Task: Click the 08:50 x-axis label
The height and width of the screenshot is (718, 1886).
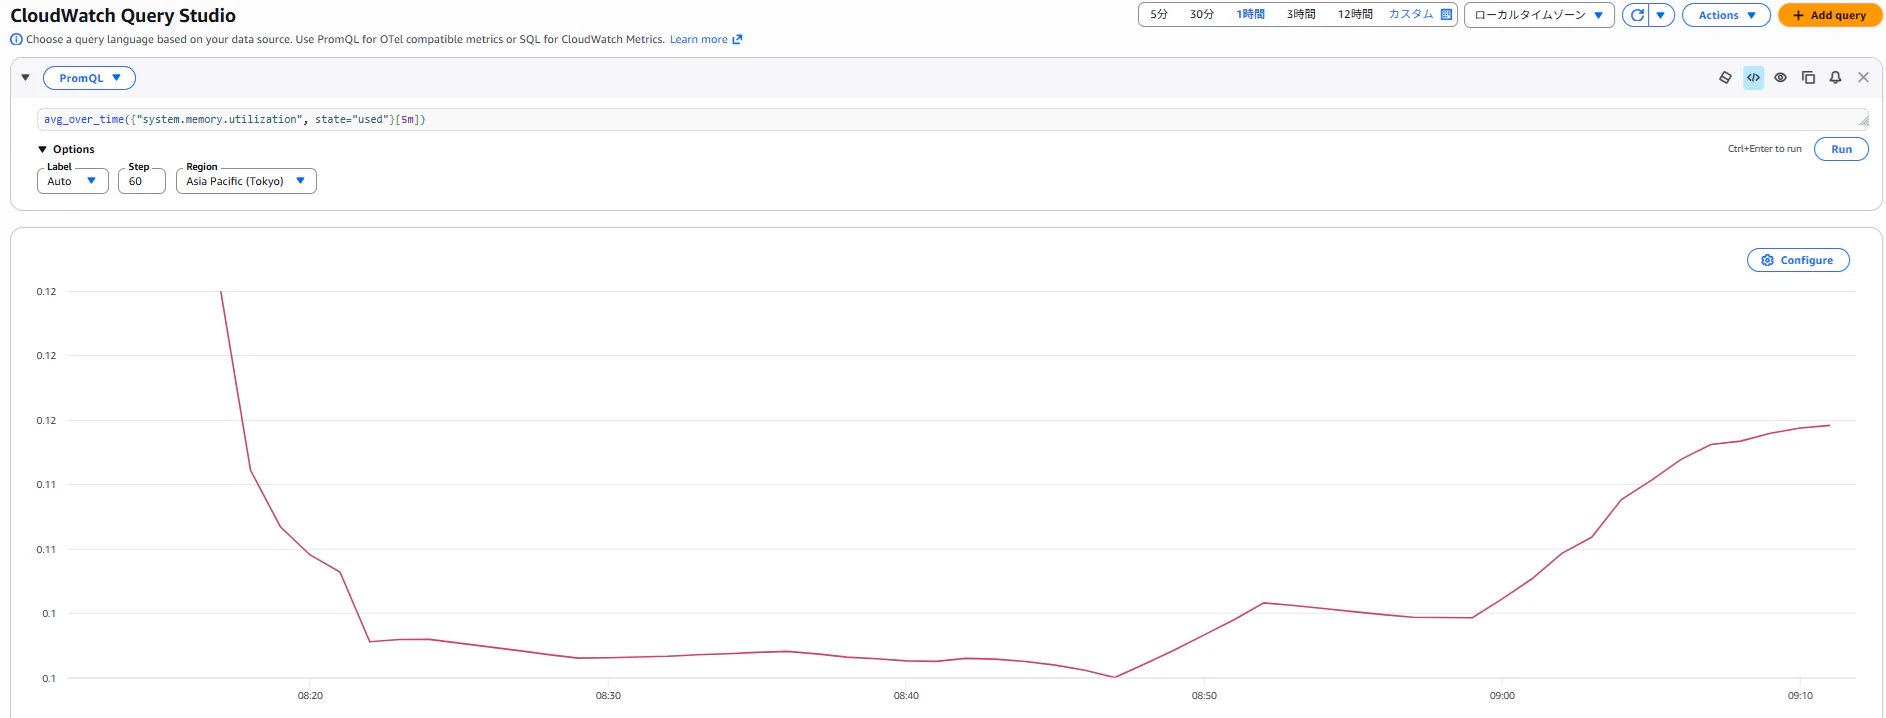Action: pos(1204,696)
